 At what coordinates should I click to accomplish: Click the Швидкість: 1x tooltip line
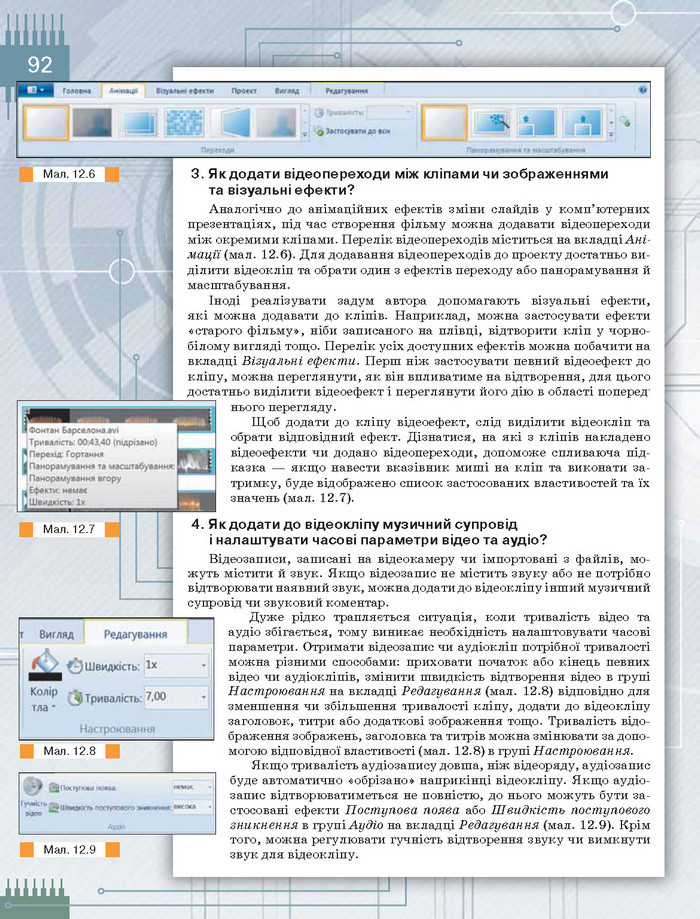click(57, 502)
